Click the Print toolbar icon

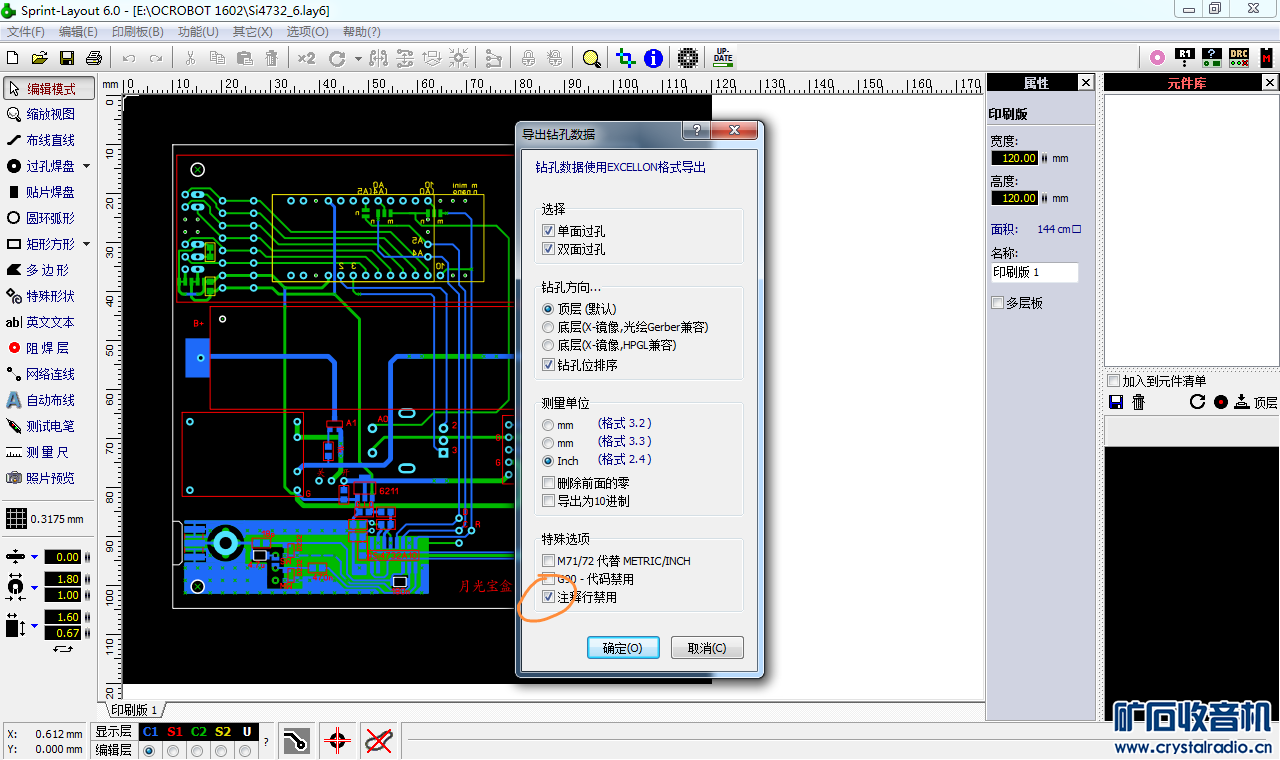[x=94, y=58]
